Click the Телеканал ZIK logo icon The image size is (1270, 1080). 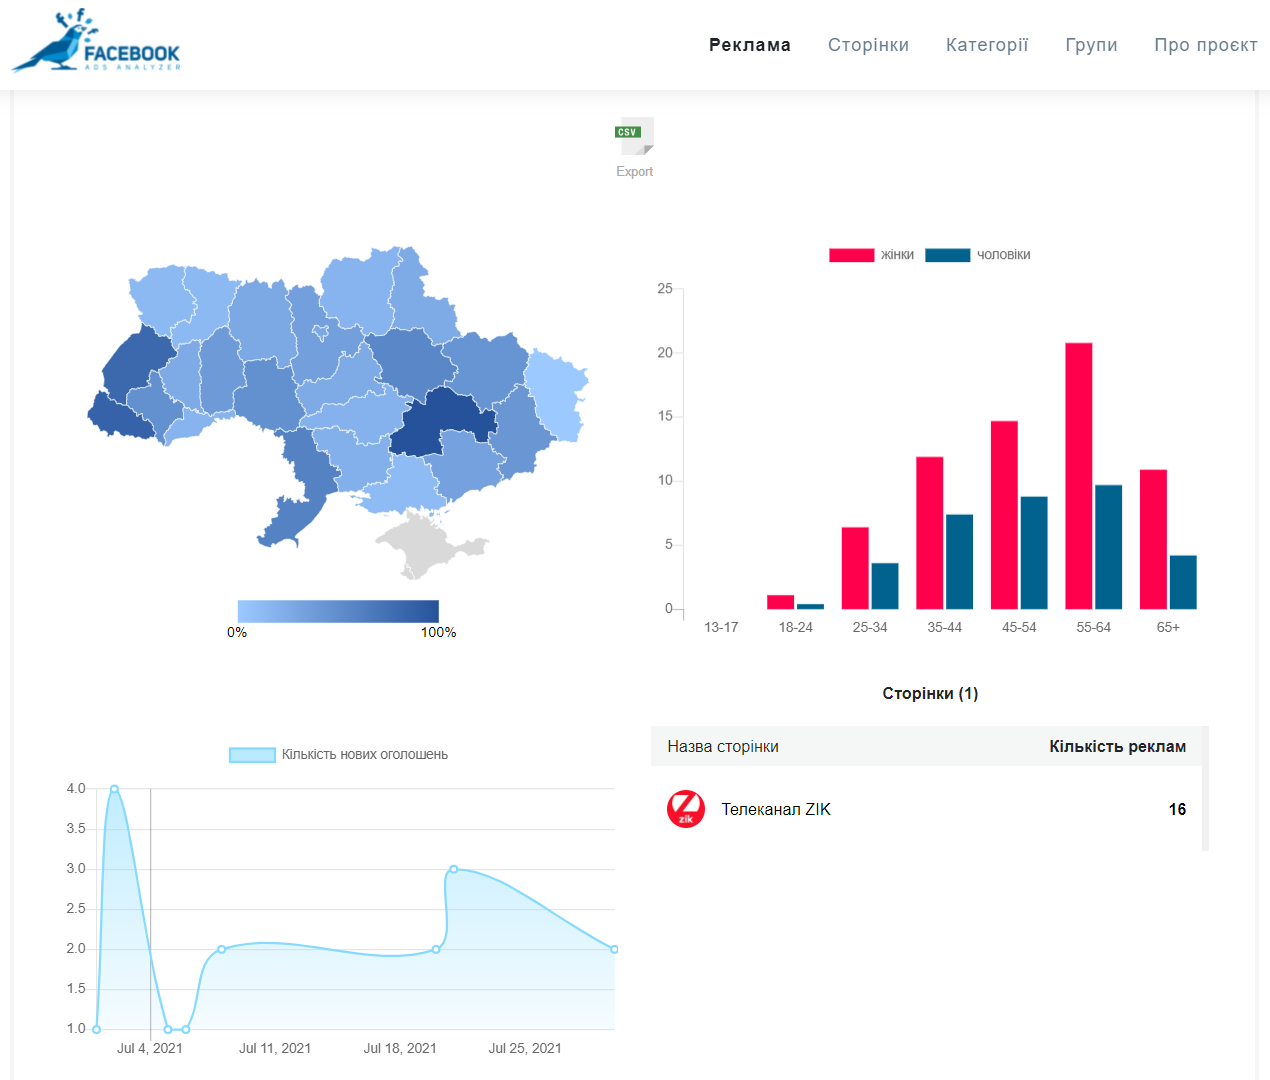pyautogui.click(x=686, y=809)
